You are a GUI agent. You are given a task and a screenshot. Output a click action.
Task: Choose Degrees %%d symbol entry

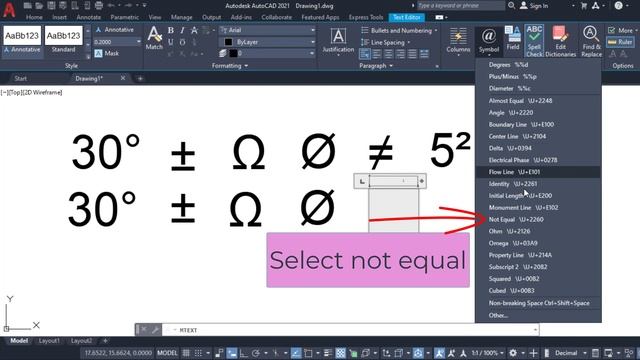point(538,64)
